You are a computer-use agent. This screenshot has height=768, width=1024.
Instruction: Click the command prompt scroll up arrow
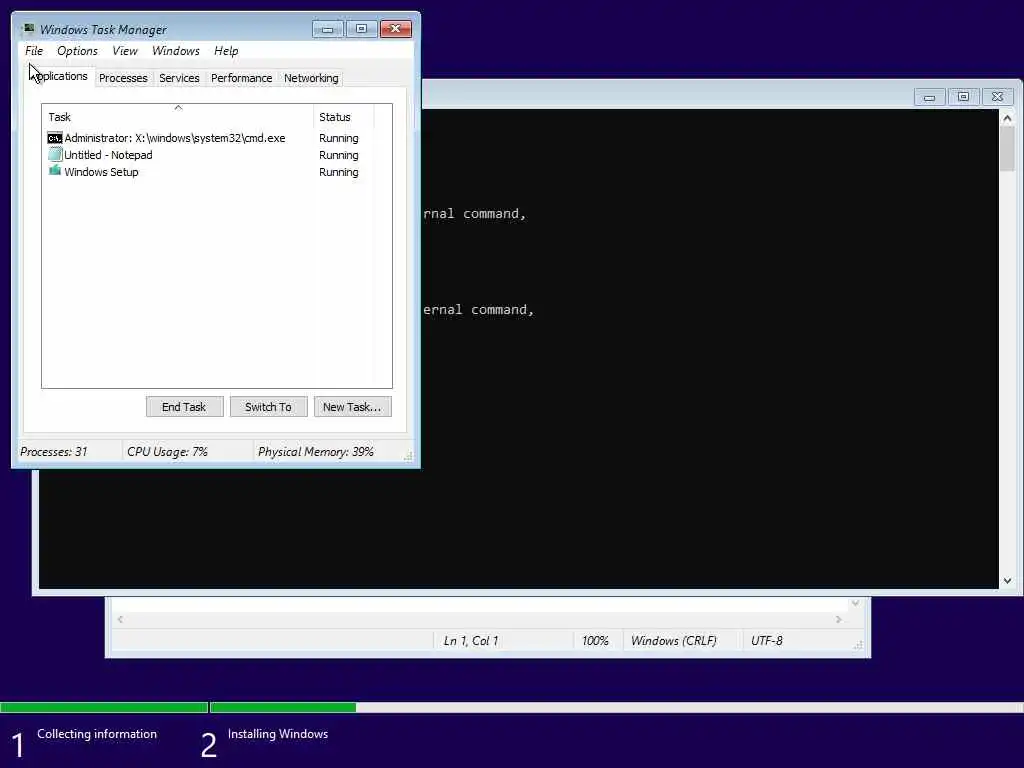[1007, 118]
